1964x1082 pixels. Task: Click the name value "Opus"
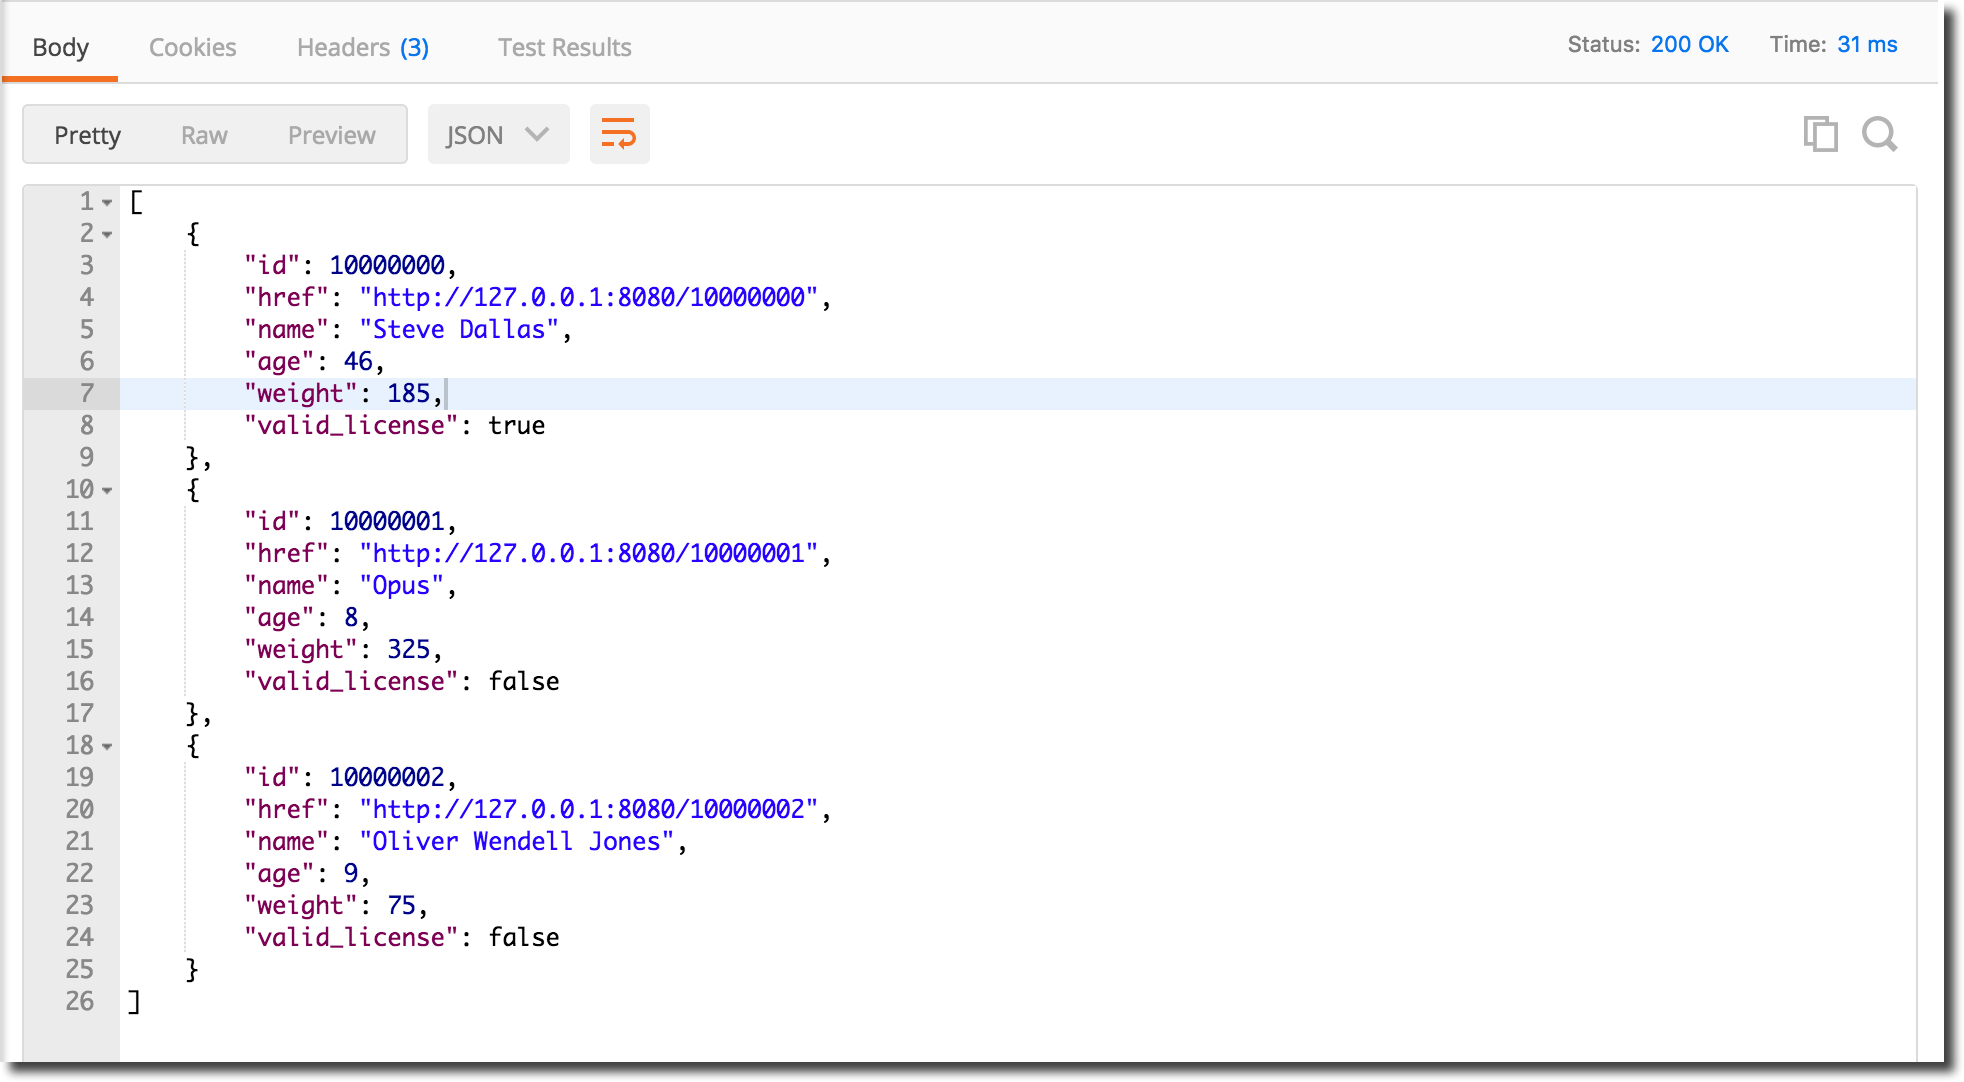click(401, 585)
